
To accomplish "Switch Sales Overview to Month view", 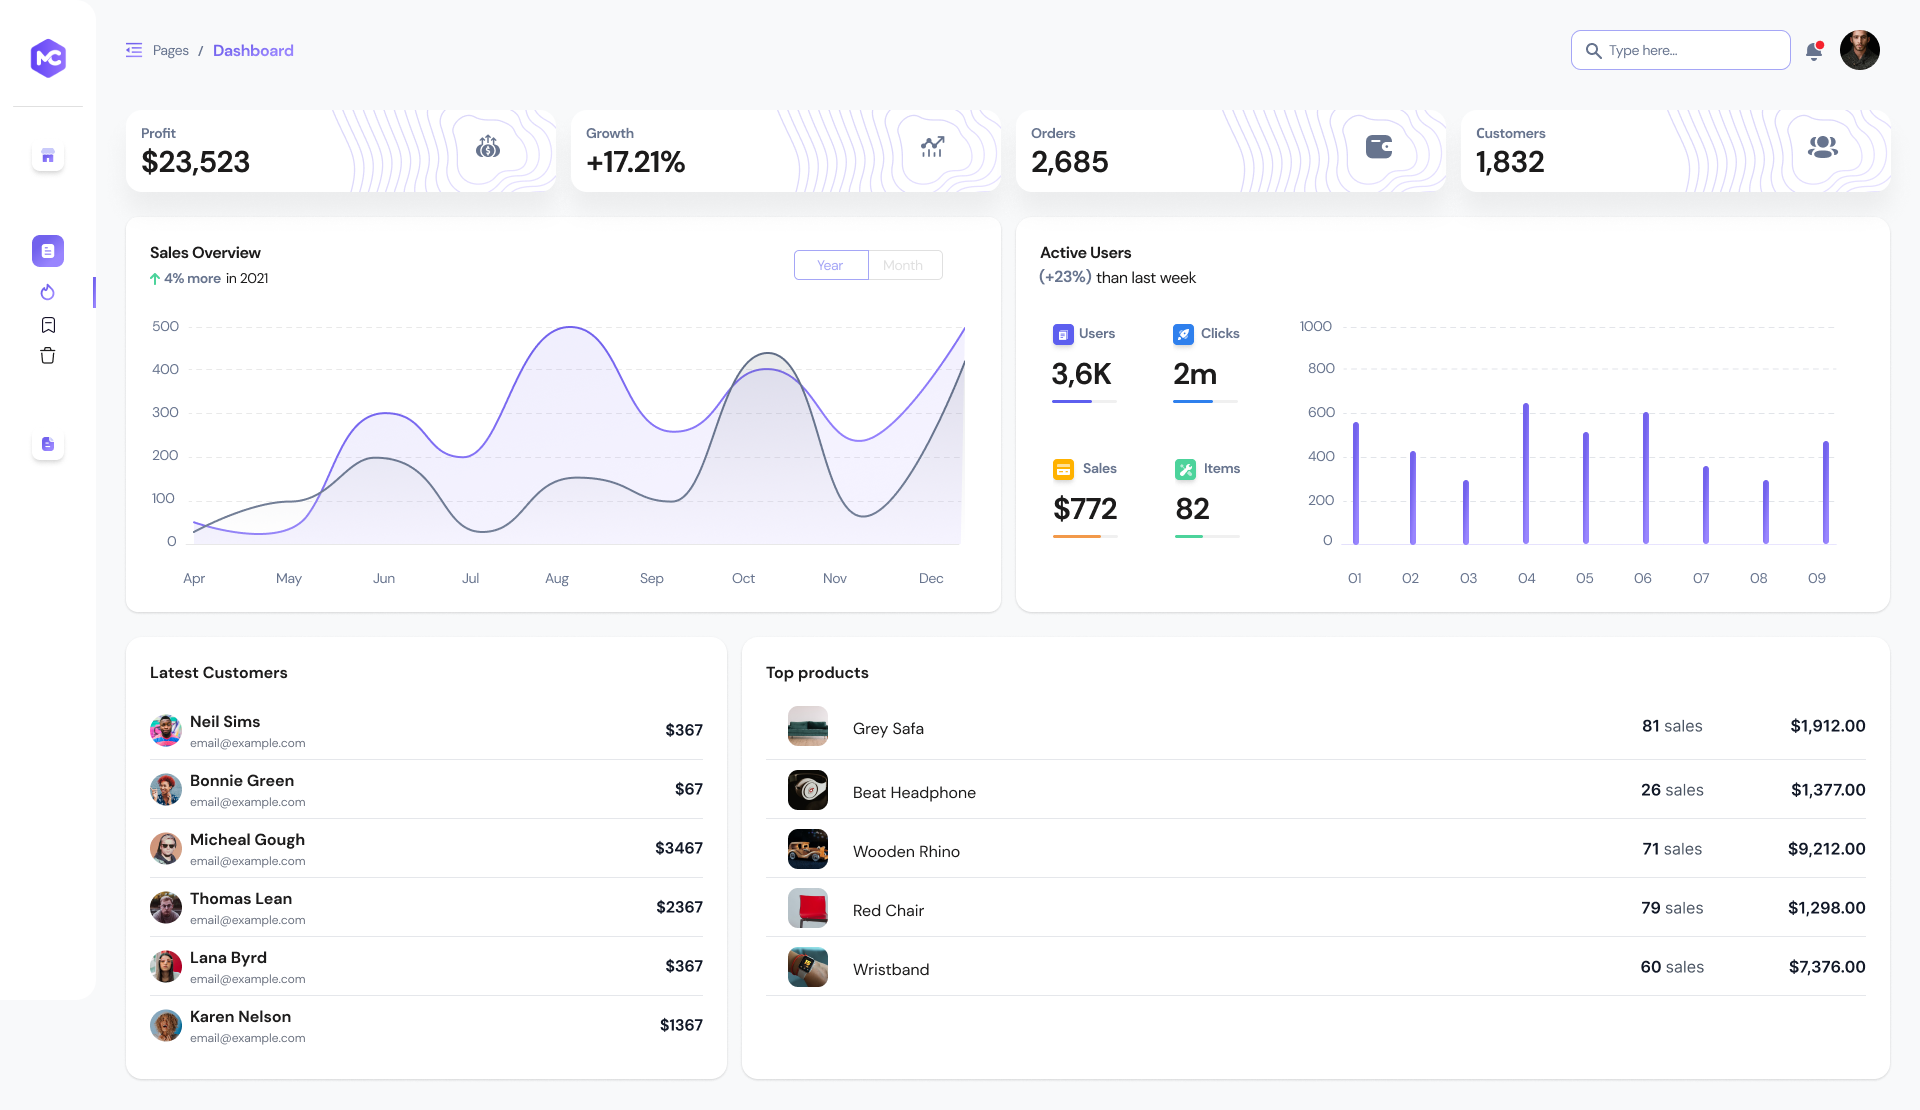I will tap(904, 265).
